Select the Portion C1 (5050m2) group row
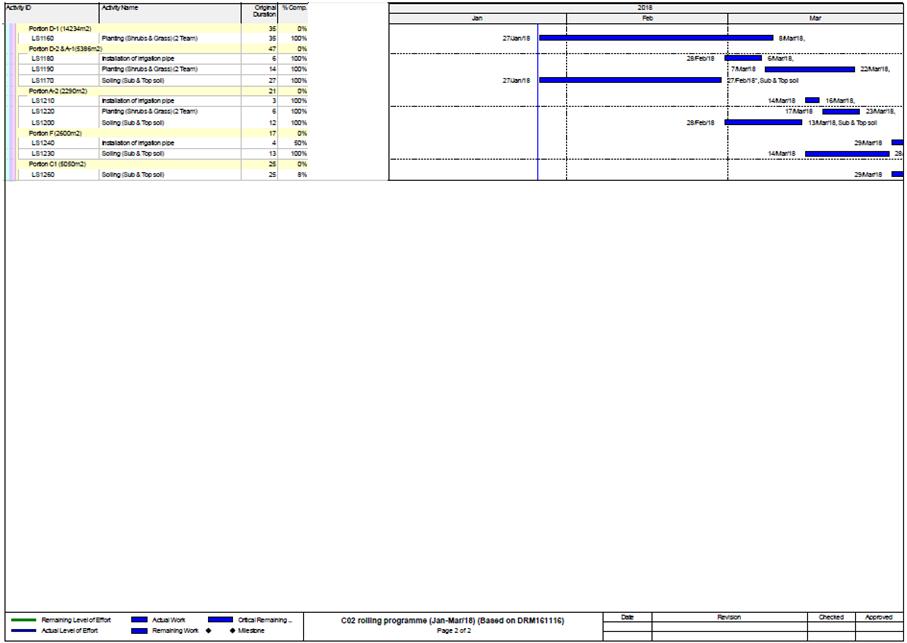Screen dimensions: 907x643 point(163,164)
